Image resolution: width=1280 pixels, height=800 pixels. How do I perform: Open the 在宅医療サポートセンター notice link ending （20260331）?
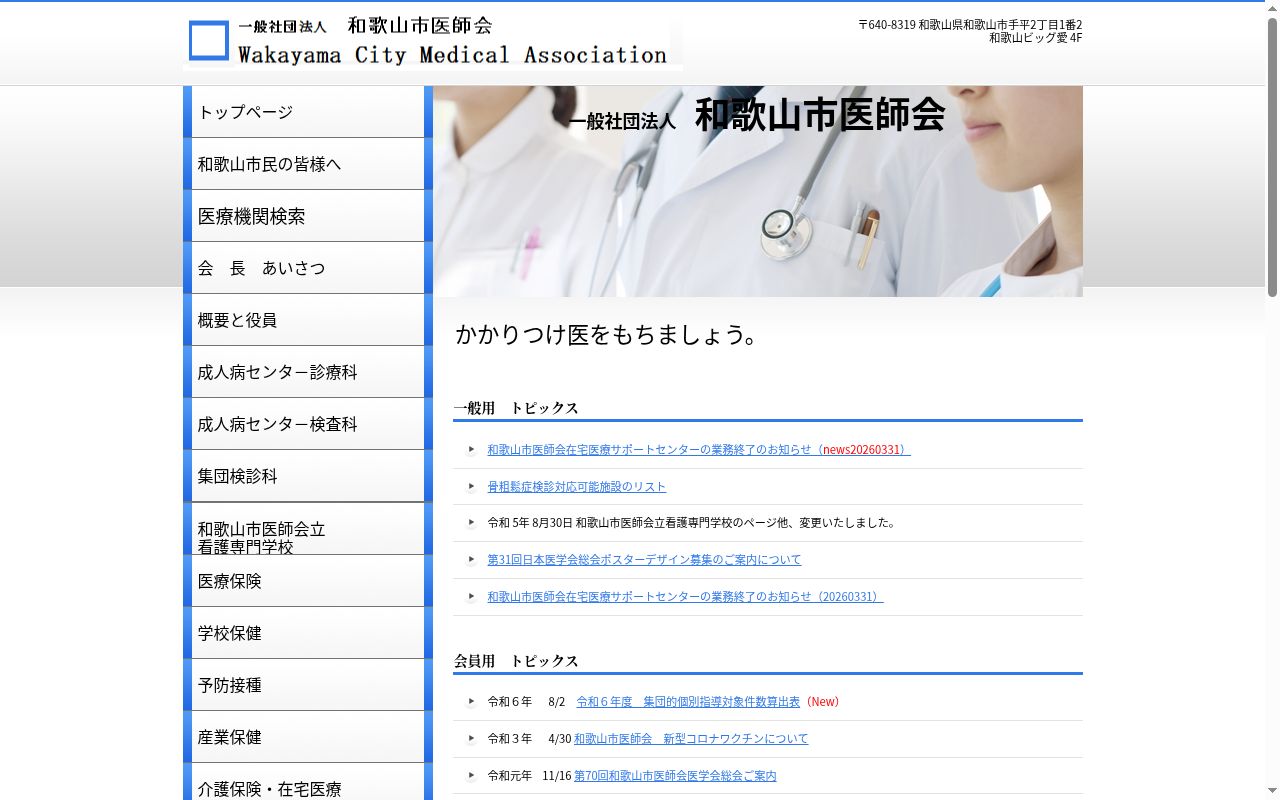685,597
